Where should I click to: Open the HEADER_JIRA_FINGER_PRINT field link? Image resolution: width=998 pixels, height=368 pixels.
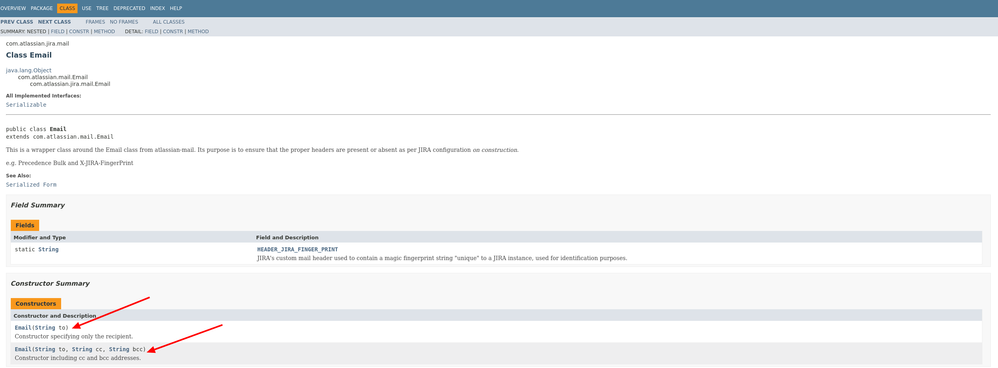coord(297,250)
